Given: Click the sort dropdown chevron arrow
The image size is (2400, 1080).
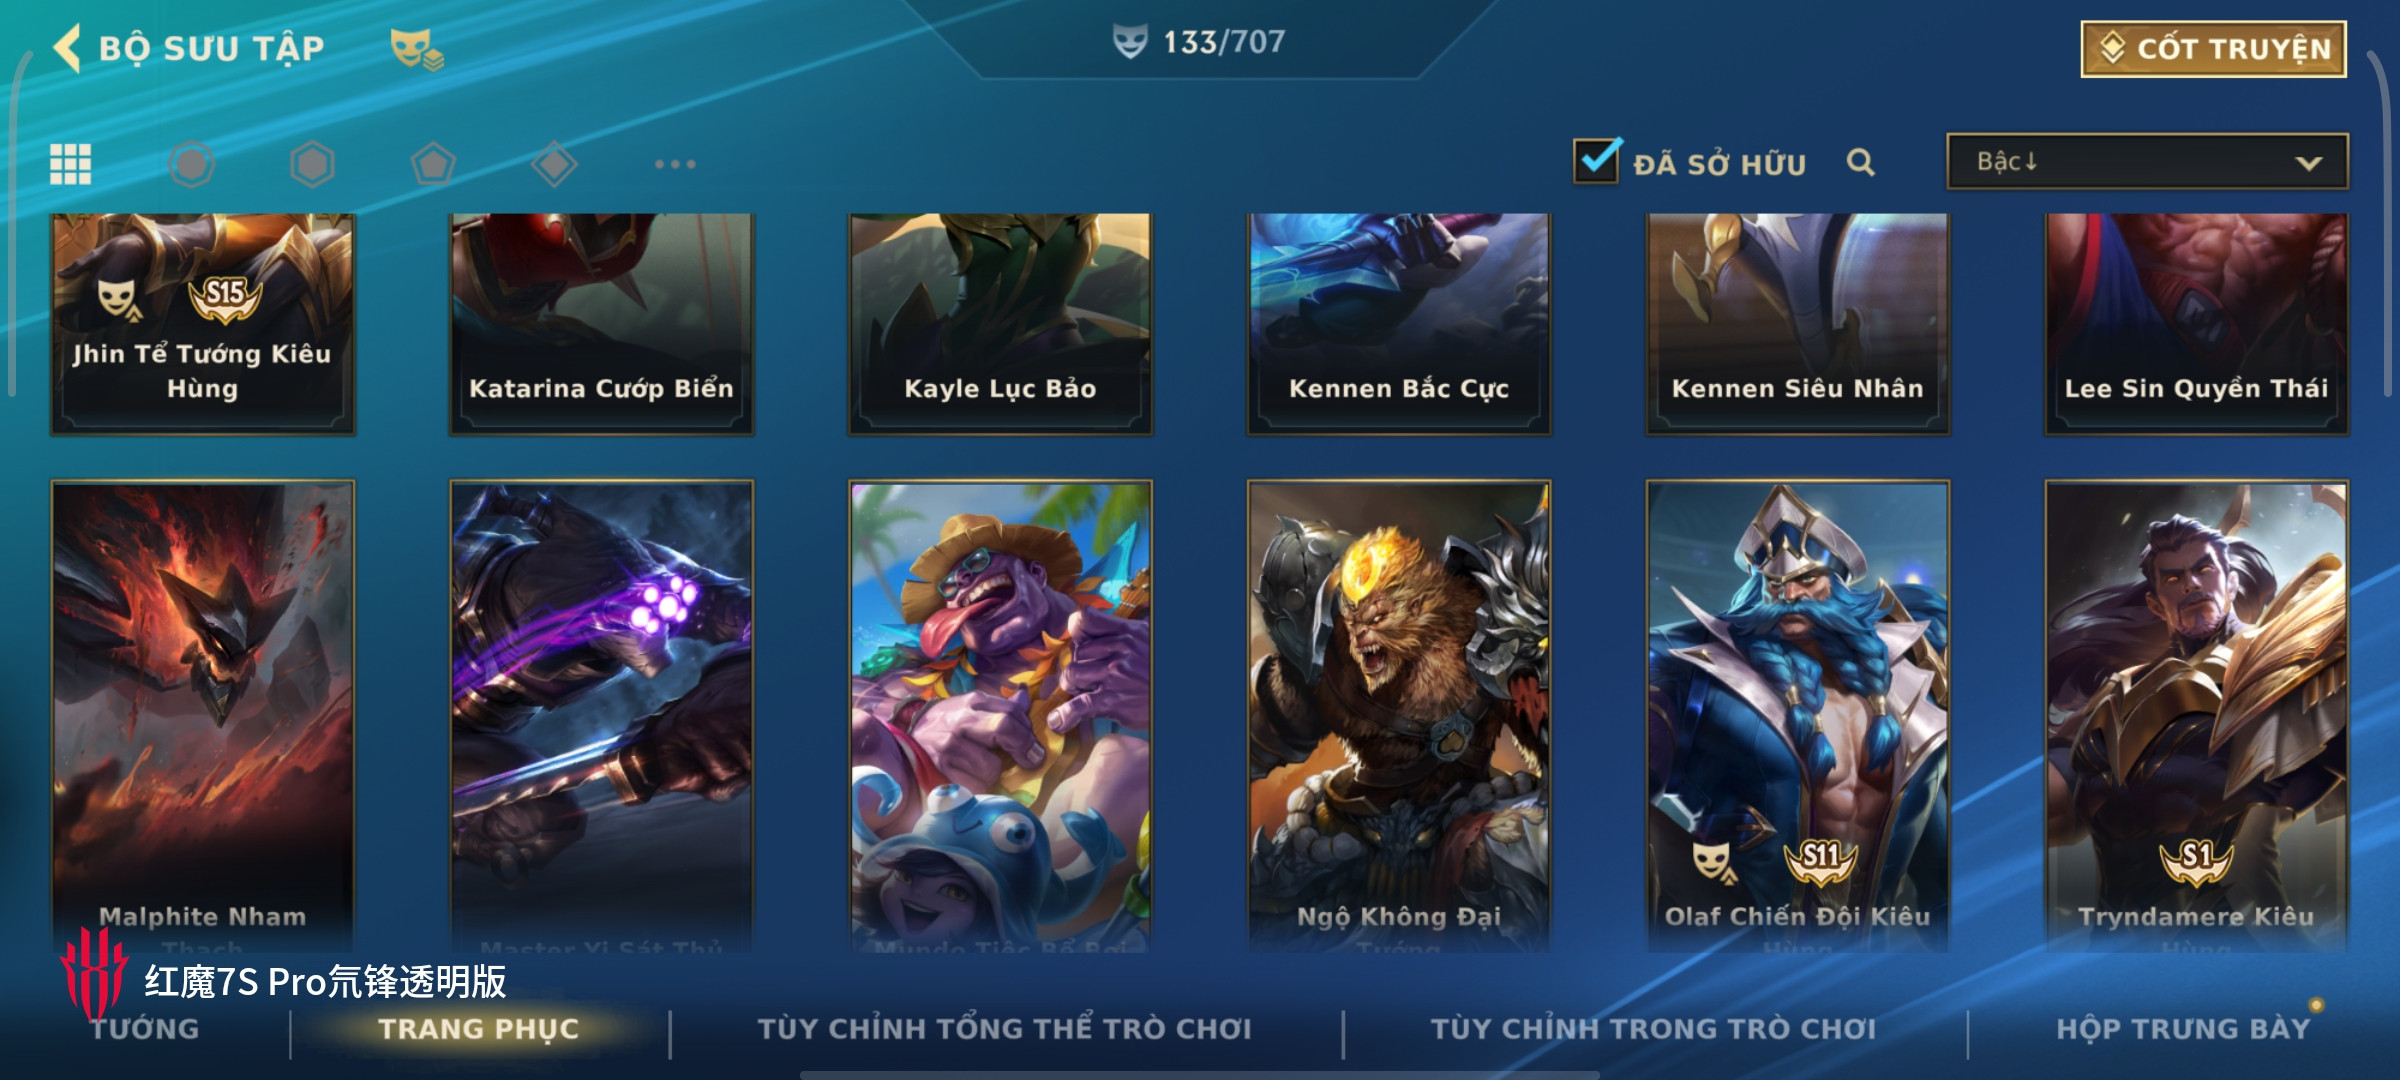Looking at the screenshot, I should coord(2308,162).
